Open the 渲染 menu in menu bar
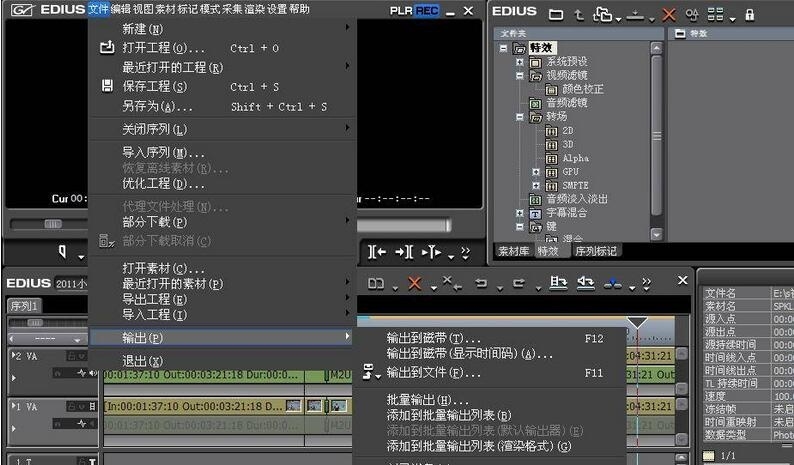This screenshot has width=794, height=465. click(x=255, y=9)
